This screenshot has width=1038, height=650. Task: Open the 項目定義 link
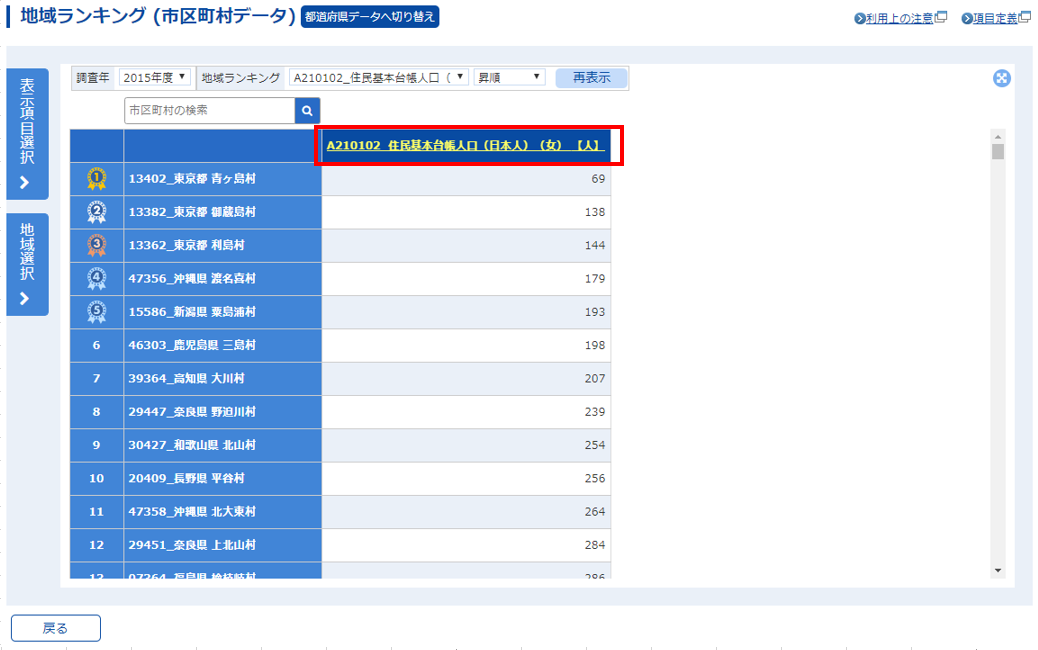(x=995, y=18)
